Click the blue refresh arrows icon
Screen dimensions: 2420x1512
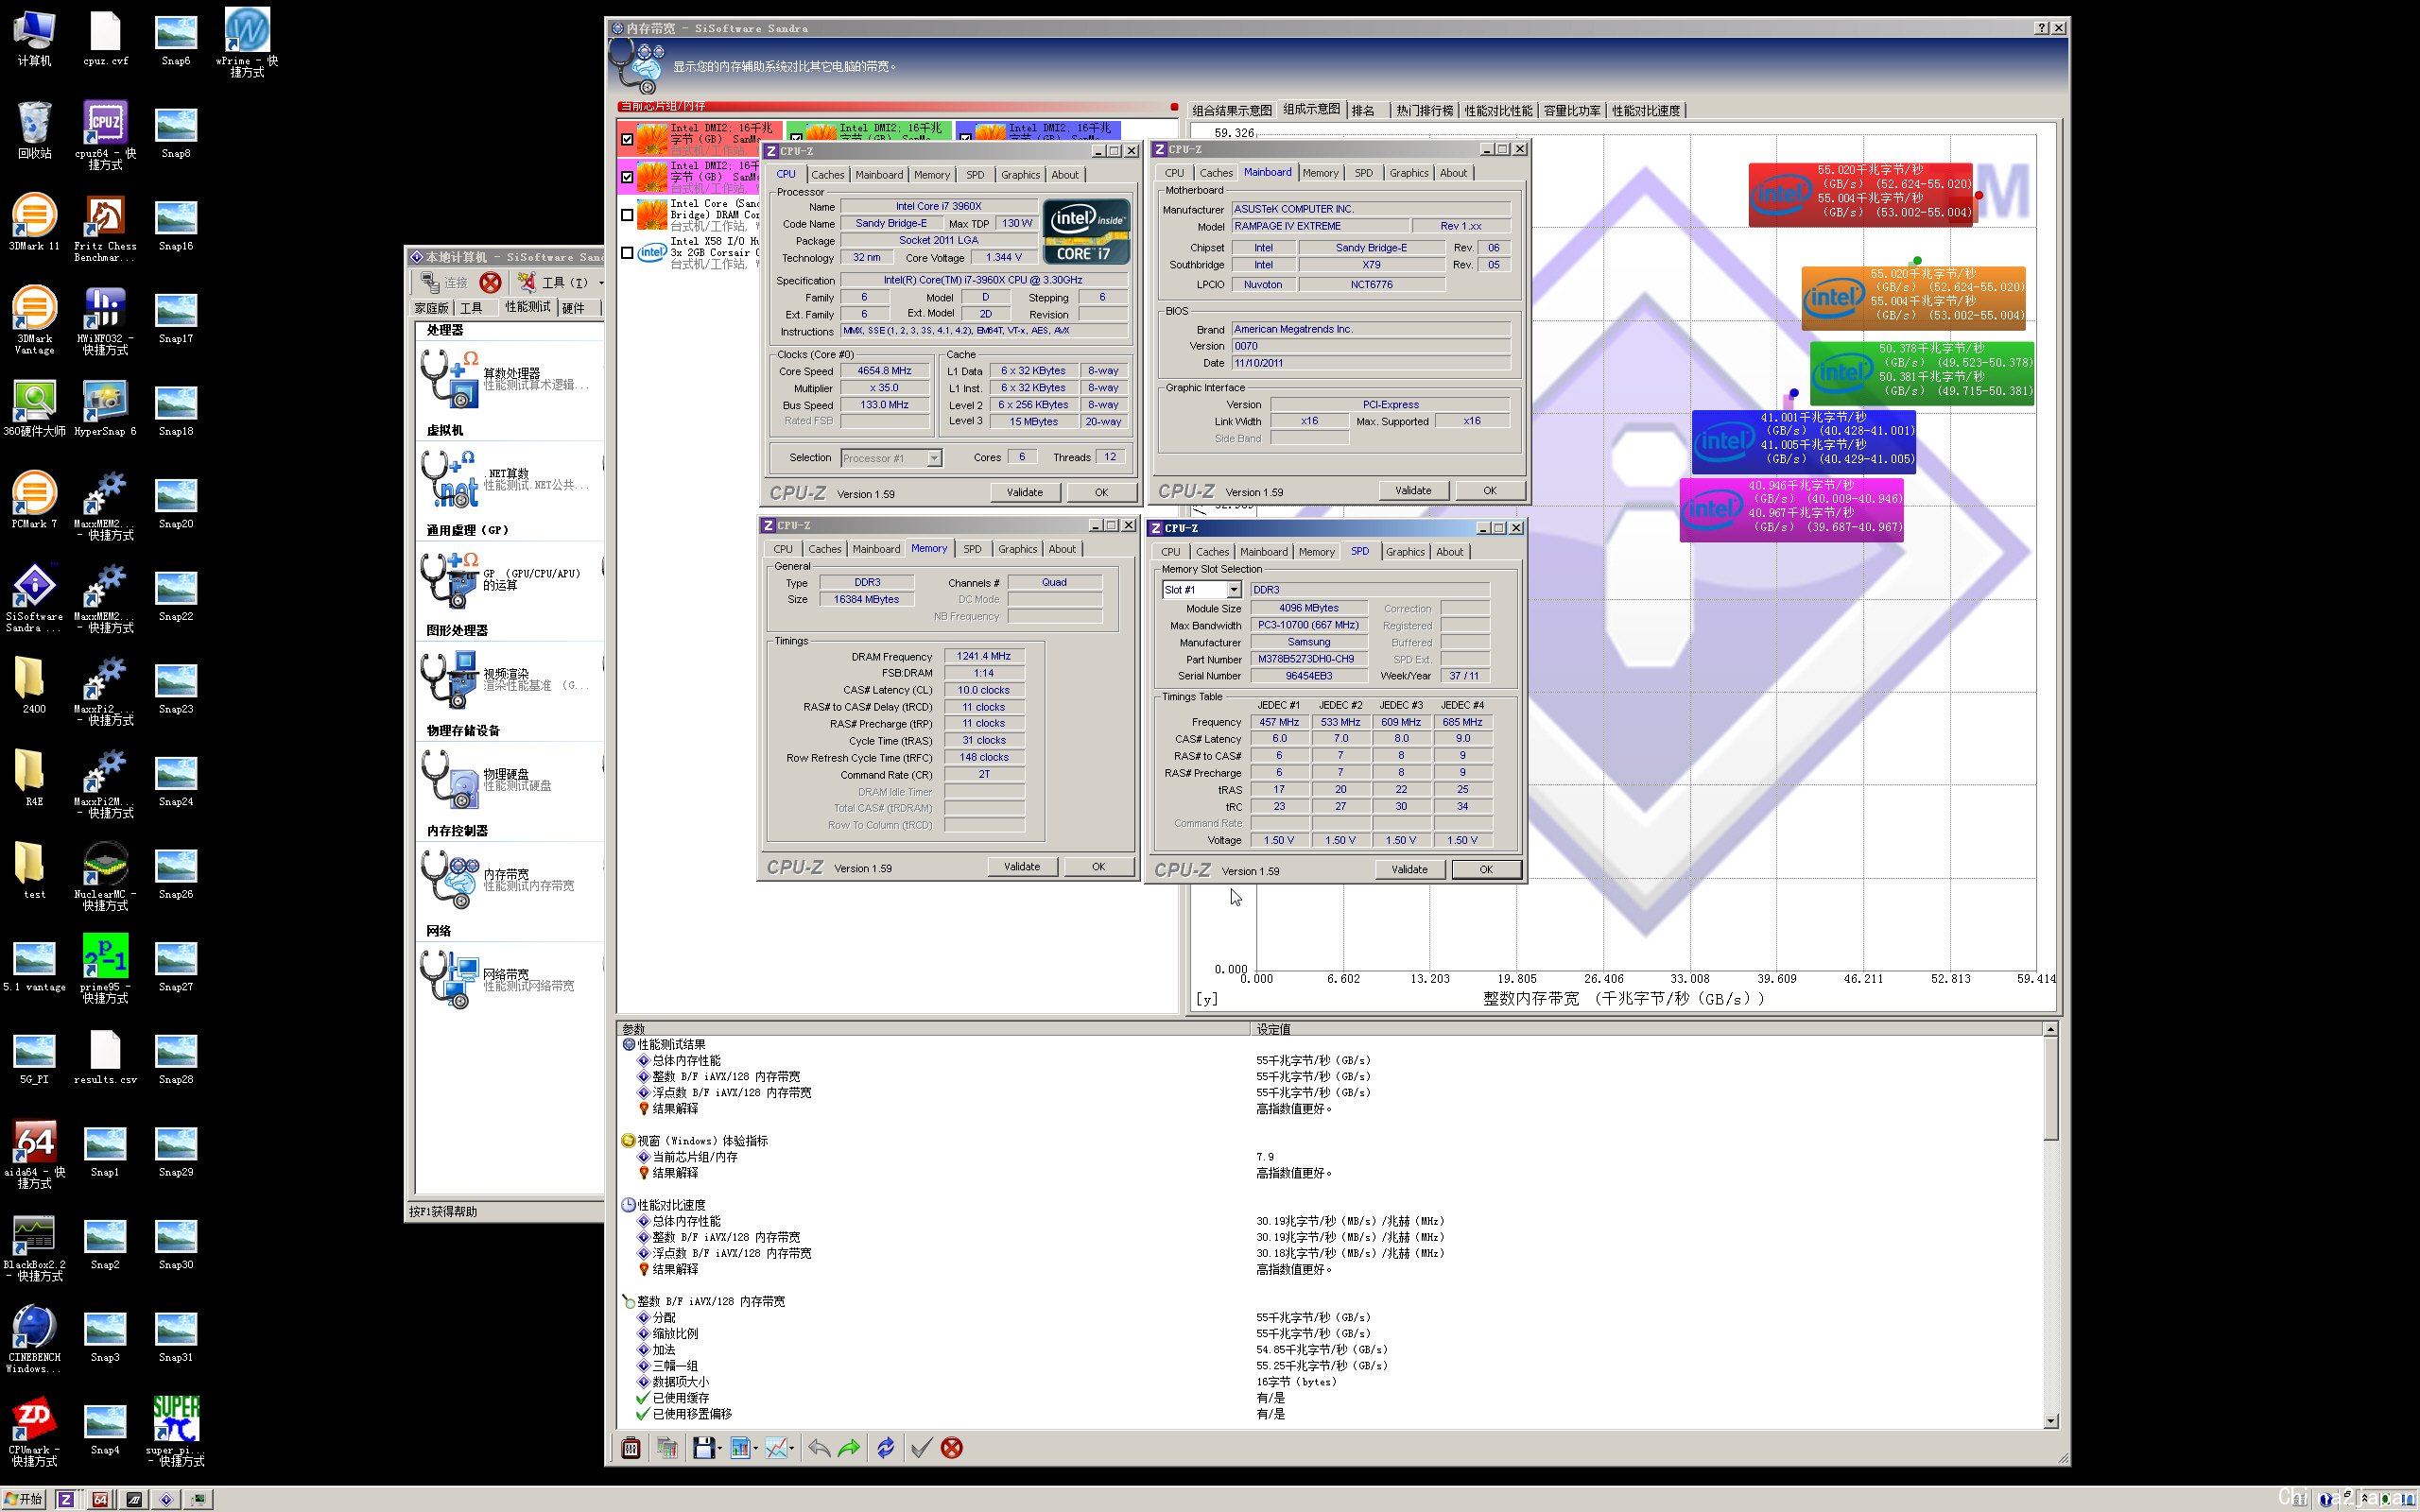coord(885,1447)
